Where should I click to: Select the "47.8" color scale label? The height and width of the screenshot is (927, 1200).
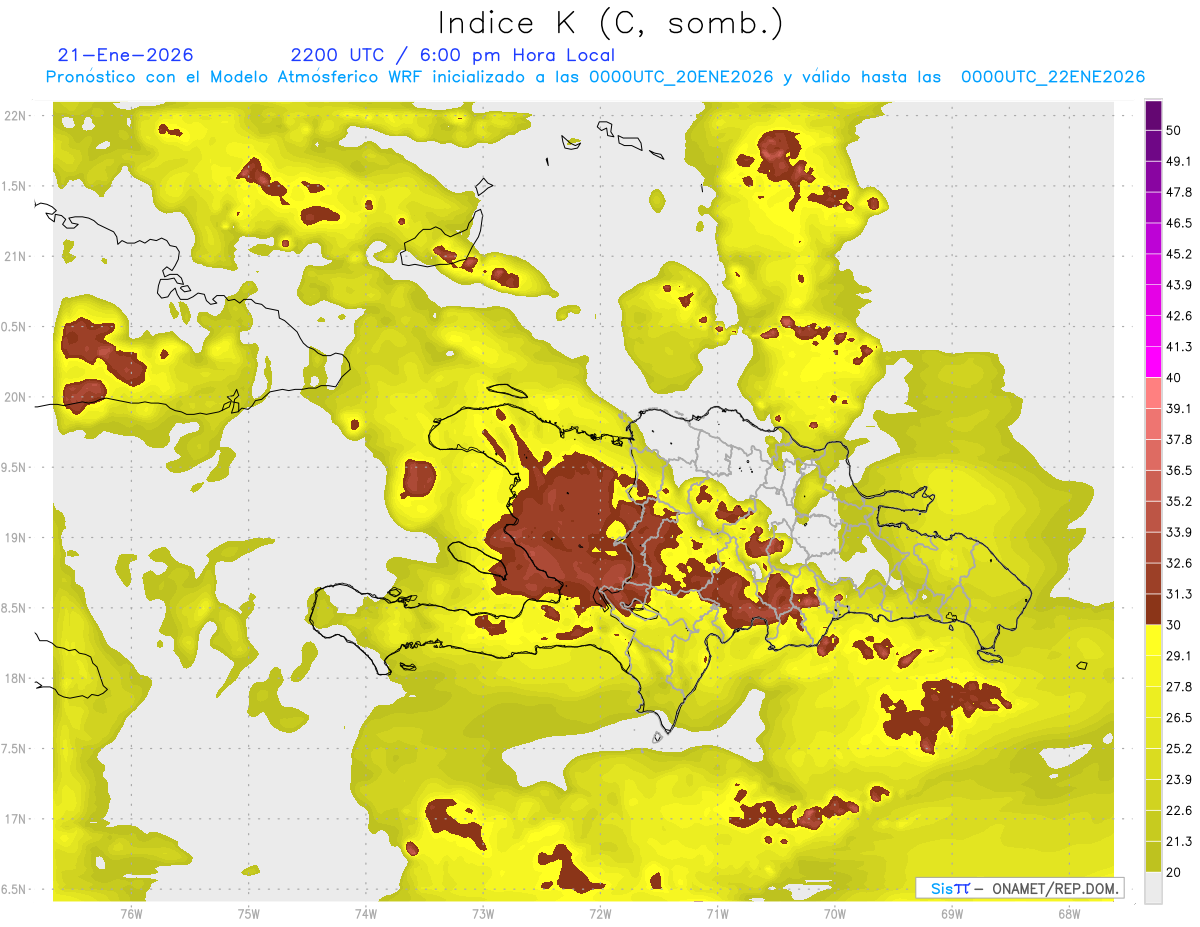[x=1179, y=192]
